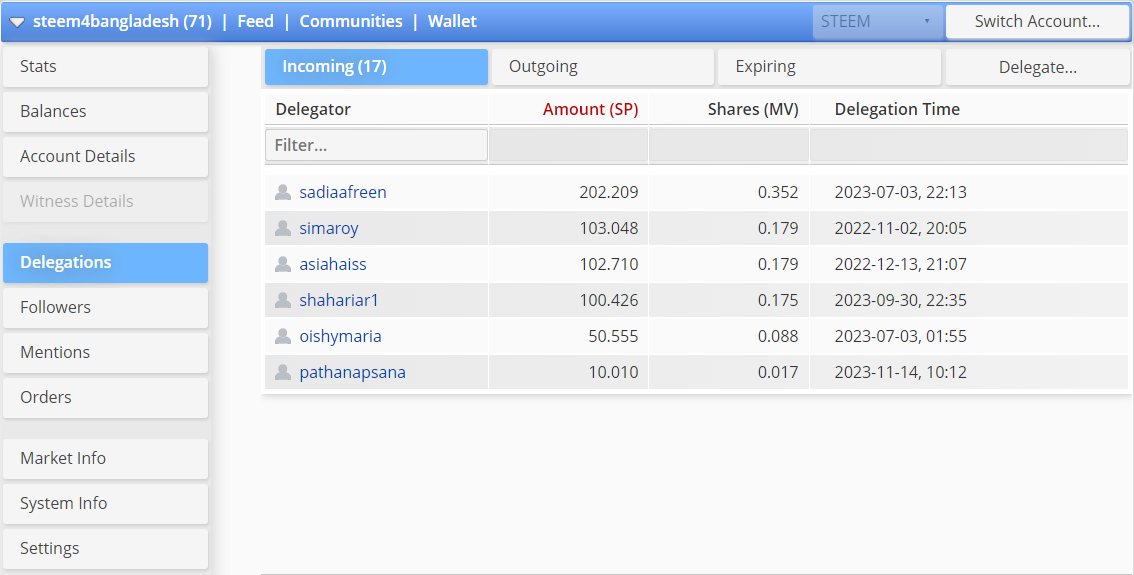Click the avatar icon next to sadiaafreen
This screenshot has width=1134, height=575.
(283, 192)
